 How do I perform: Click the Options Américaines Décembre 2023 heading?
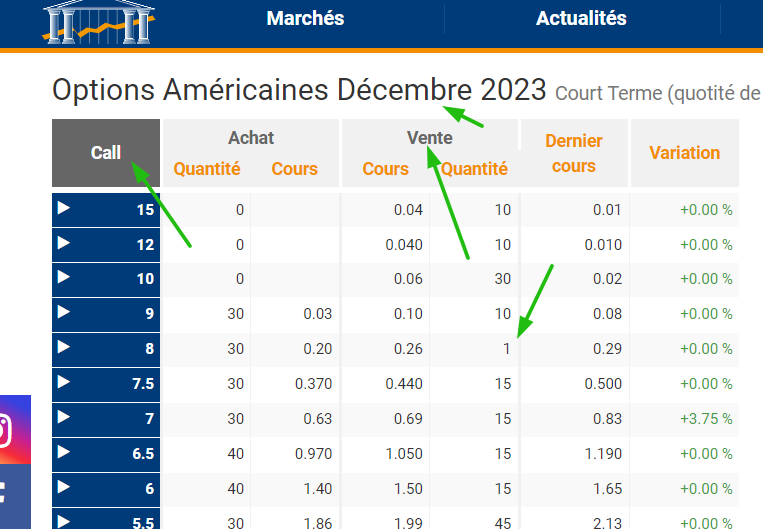[299, 91]
